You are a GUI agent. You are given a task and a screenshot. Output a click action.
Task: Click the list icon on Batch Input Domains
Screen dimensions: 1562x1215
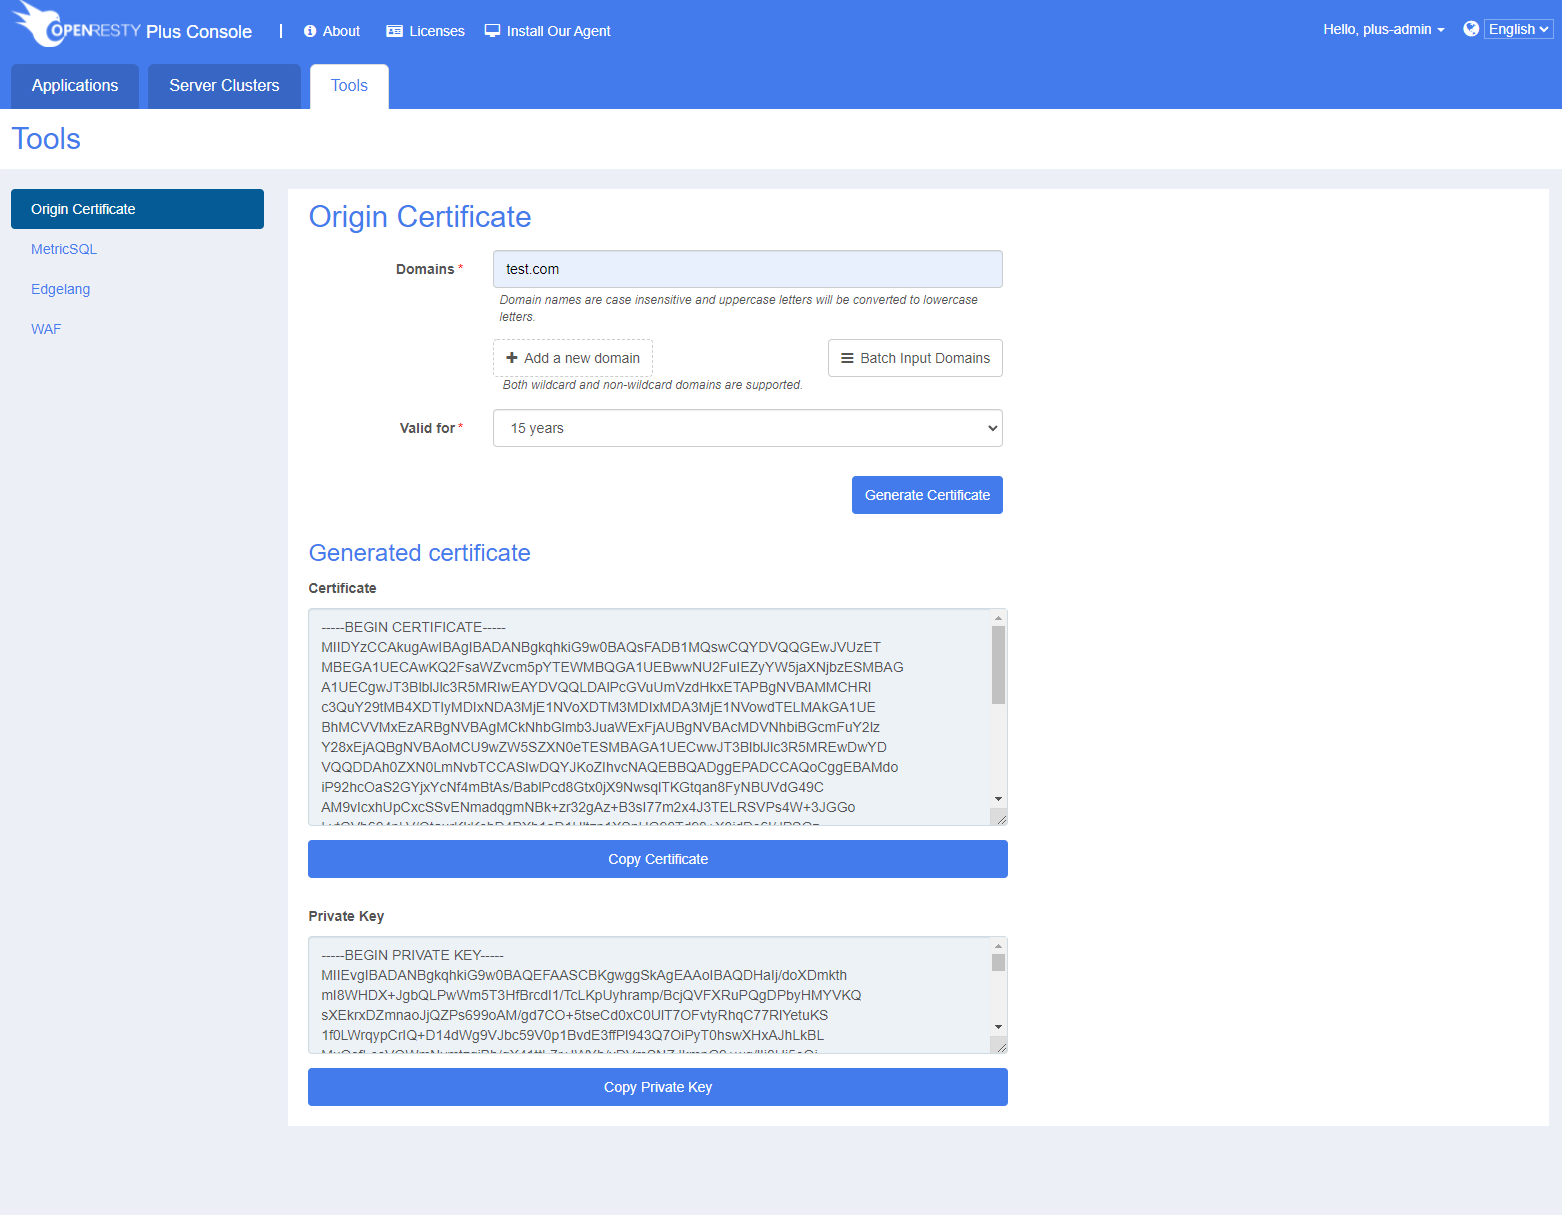click(x=847, y=358)
